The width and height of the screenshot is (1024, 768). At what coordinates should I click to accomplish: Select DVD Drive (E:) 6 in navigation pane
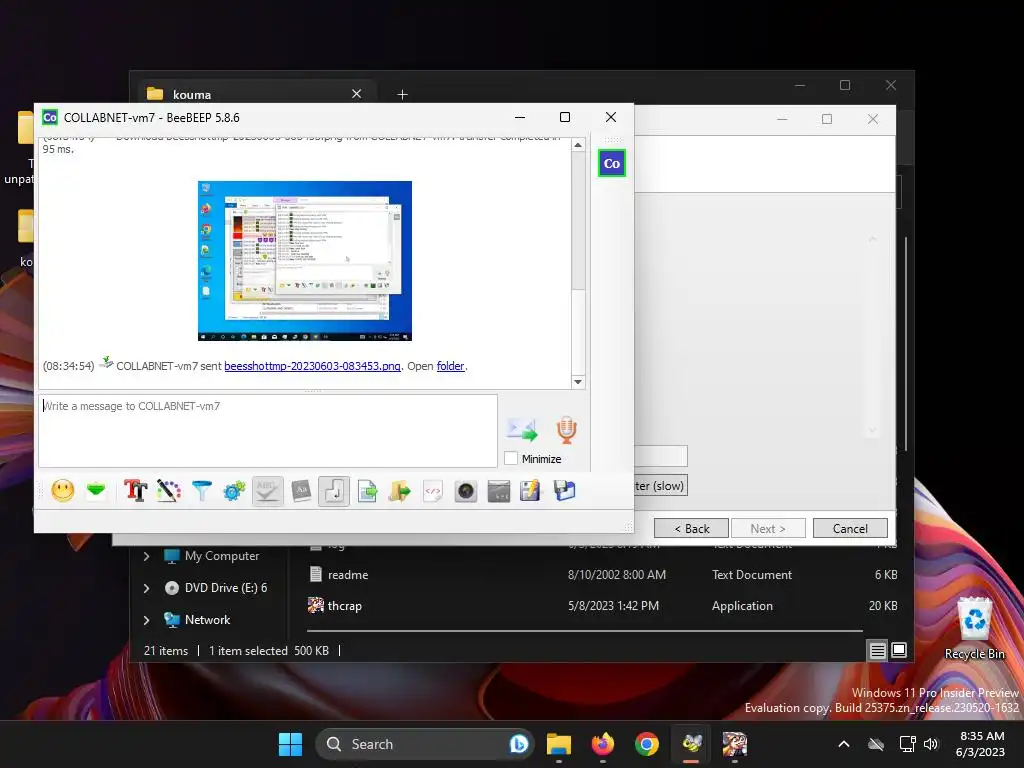pyautogui.click(x=226, y=588)
